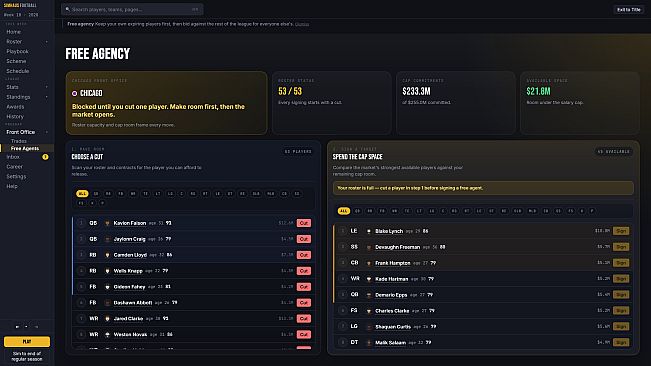Click team icon beside Malik Salaam
651x366 pixels.
(369, 343)
